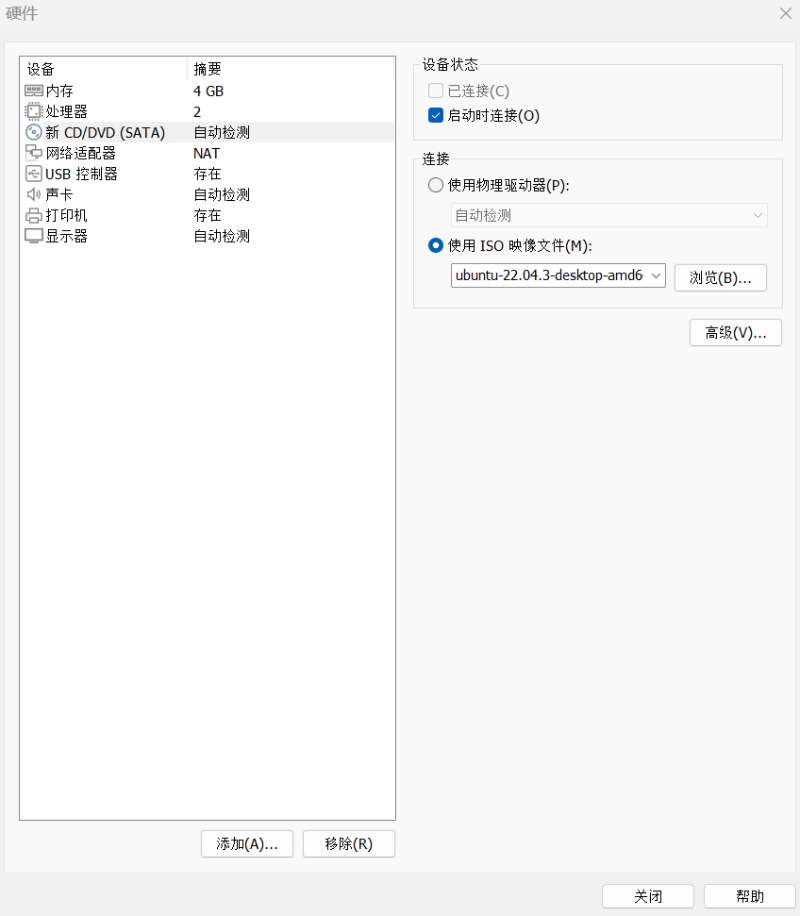Image resolution: width=800 pixels, height=916 pixels.
Task: Uncheck 启动时连接(O) connect at power on
Action: (x=435, y=115)
